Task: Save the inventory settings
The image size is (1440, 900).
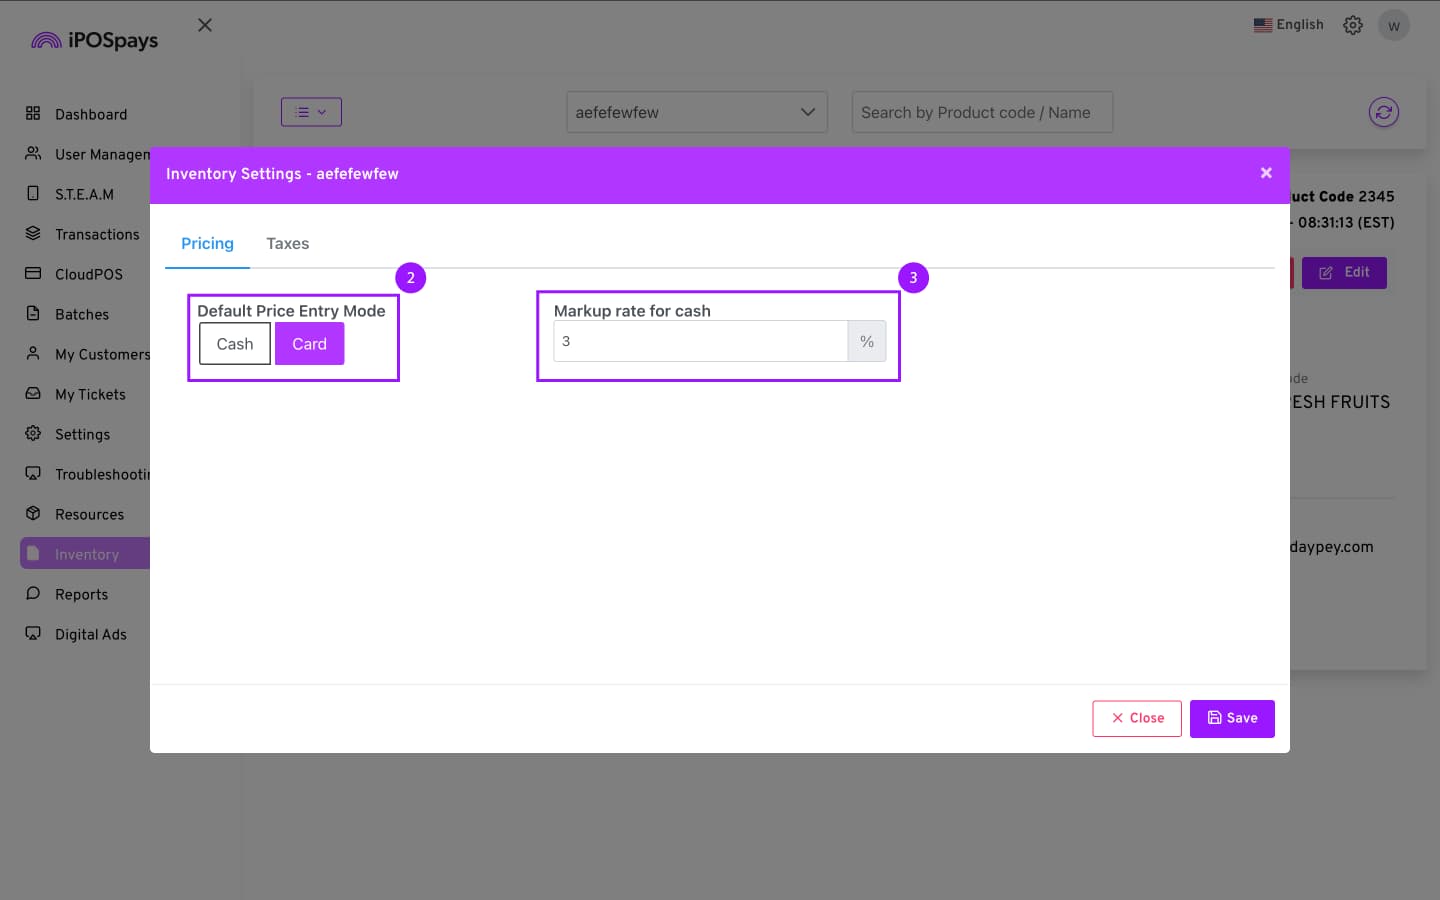Action: (x=1231, y=718)
